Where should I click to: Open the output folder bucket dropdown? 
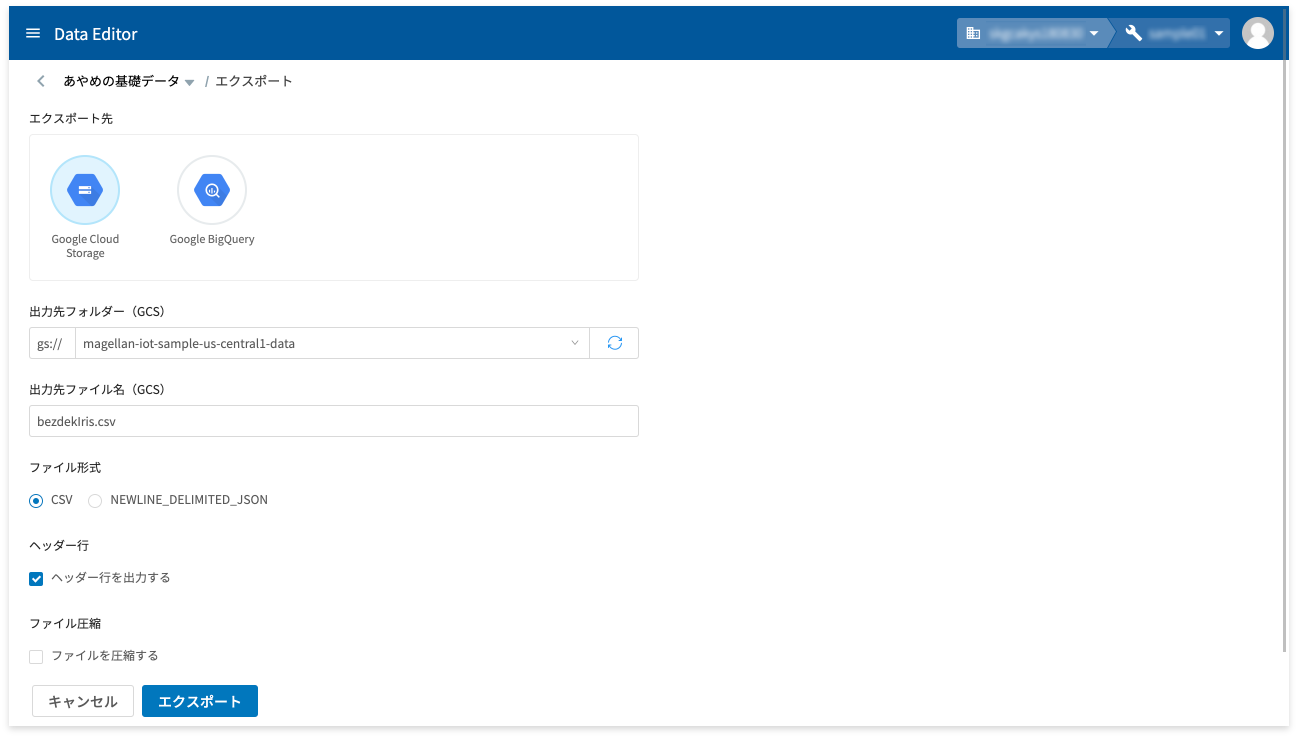pos(333,343)
